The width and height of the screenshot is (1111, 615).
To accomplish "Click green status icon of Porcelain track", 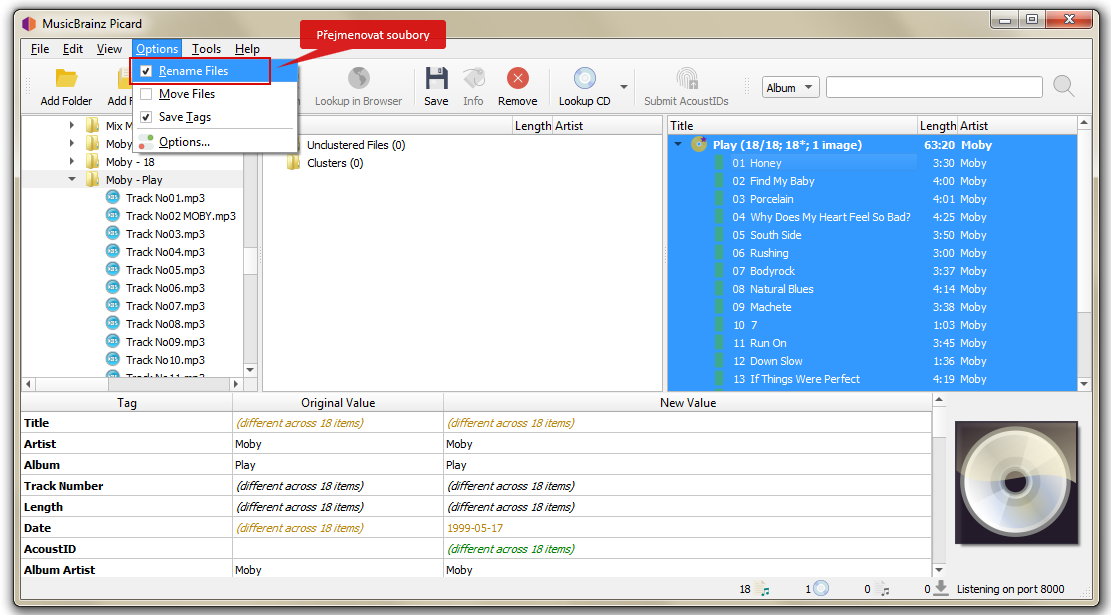I will pos(721,199).
